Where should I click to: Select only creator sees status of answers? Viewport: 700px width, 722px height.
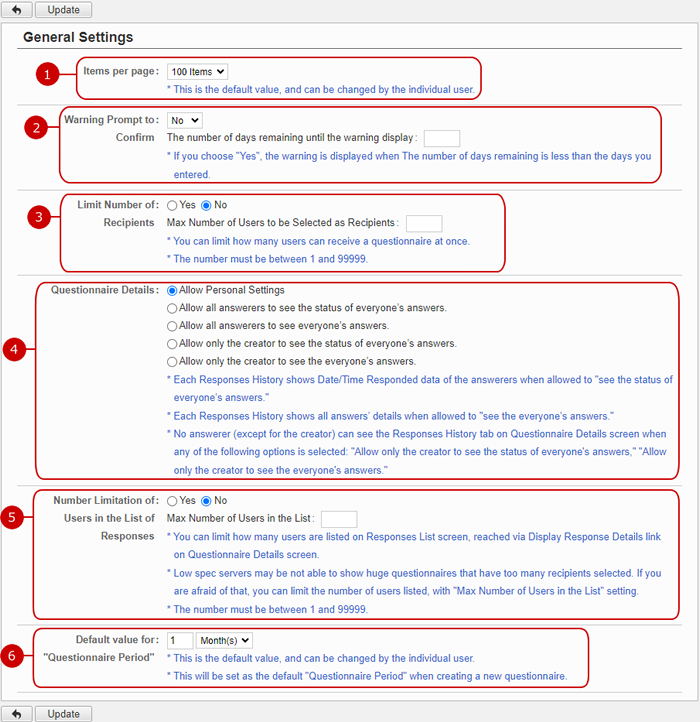click(x=172, y=344)
